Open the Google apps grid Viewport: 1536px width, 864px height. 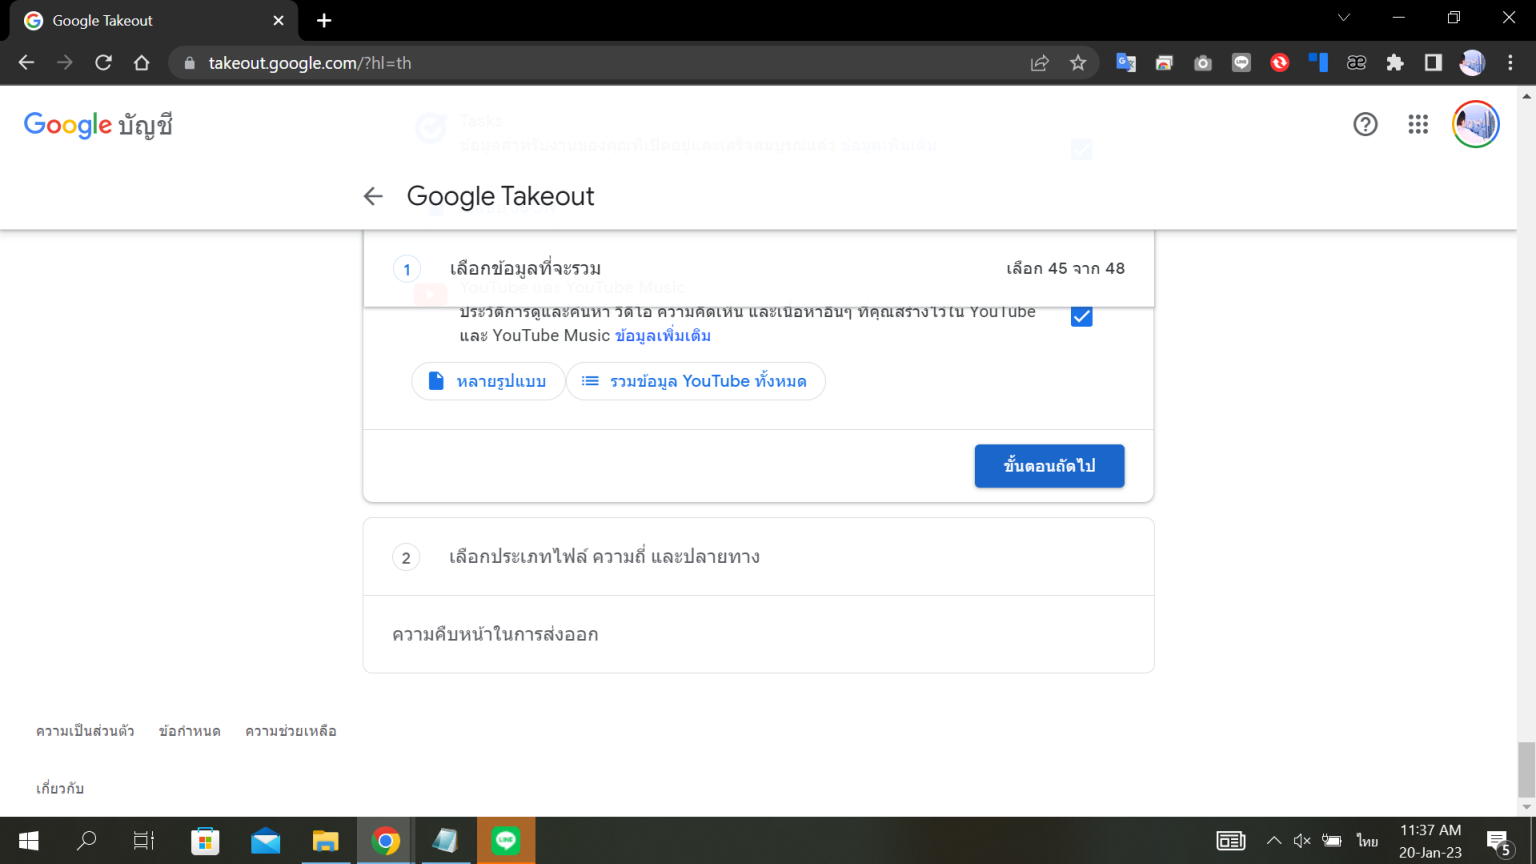coord(1418,124)
